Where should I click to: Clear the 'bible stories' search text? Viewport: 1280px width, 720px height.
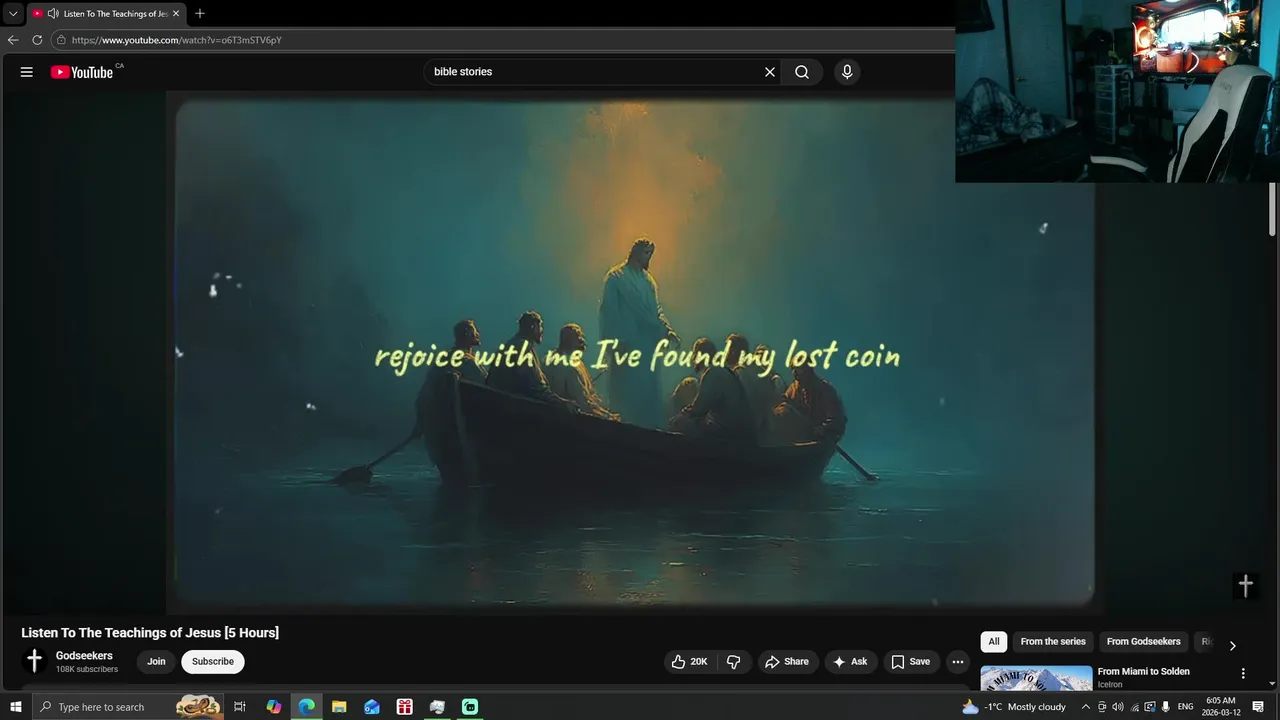click(x=770, y=72)
